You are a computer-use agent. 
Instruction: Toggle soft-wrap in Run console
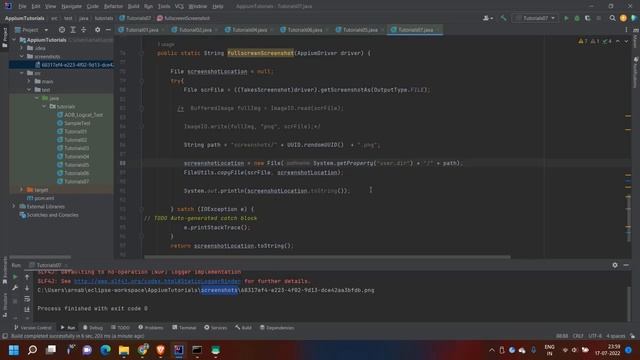(x=27, y=299)
